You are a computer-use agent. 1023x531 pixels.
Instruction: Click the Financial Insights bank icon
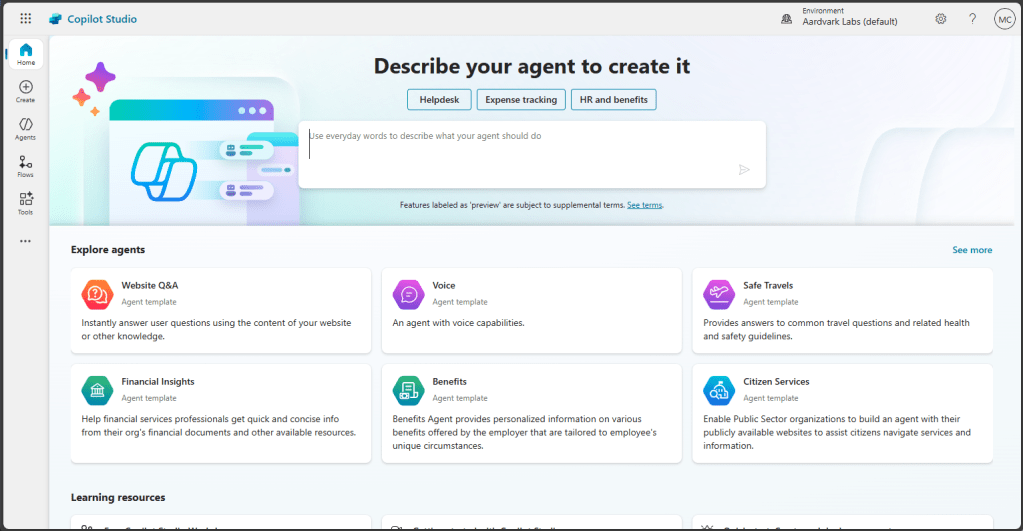[97, 389]
